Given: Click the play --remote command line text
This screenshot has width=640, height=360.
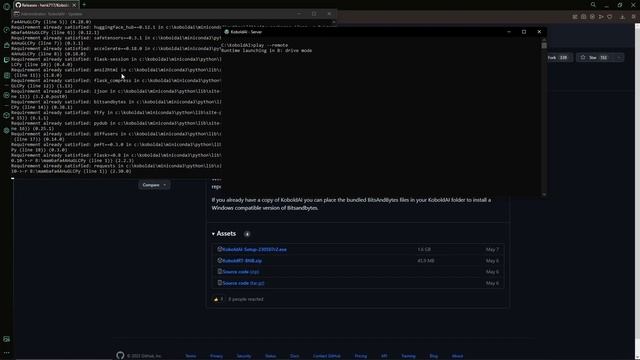Looking at the screenshot, I should [x=254, y=45].
